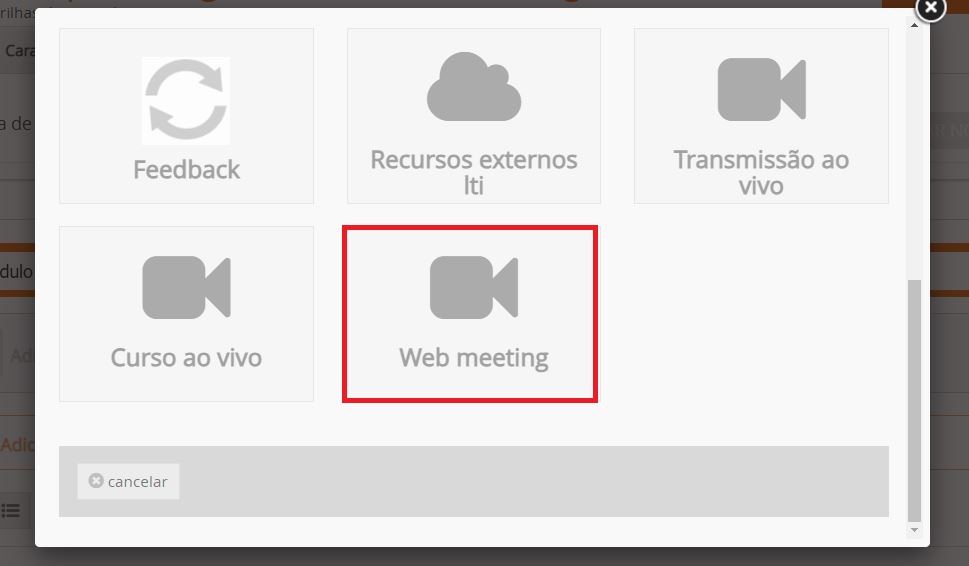The height and width of the screenshot is (566, 969).
Task: Click the cloud icon for Recursos externos lti
Action: click(474, 87)
